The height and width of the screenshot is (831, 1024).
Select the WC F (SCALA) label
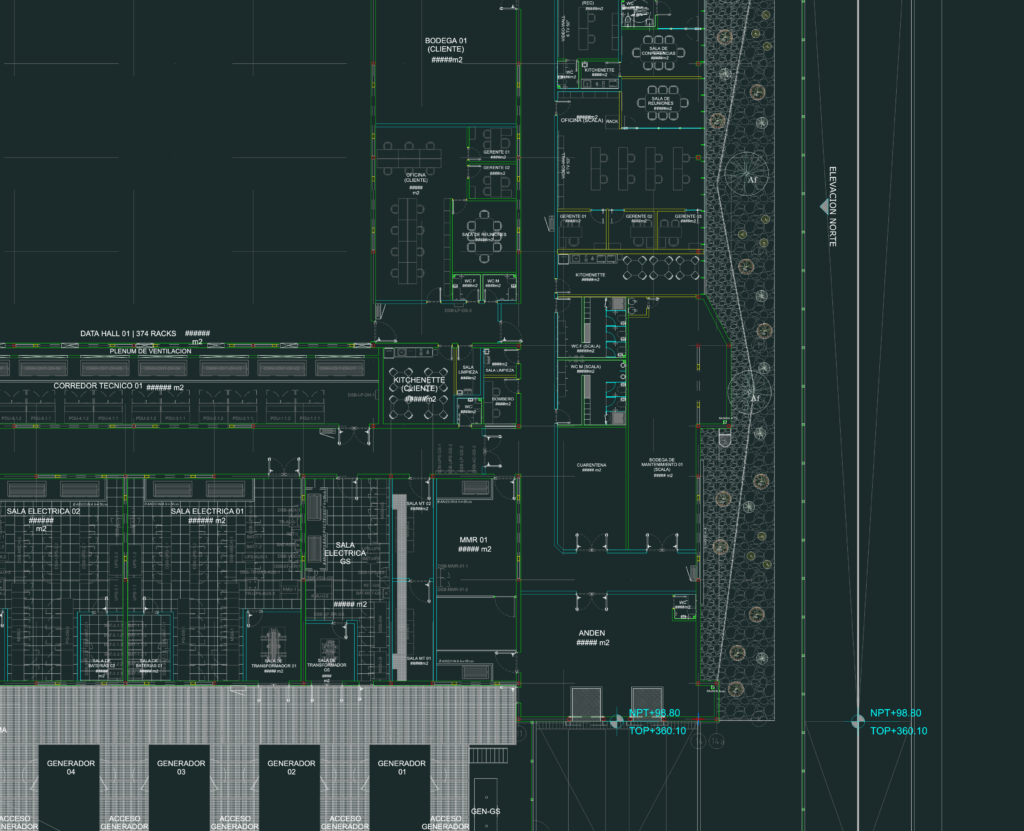coord(586,346)
